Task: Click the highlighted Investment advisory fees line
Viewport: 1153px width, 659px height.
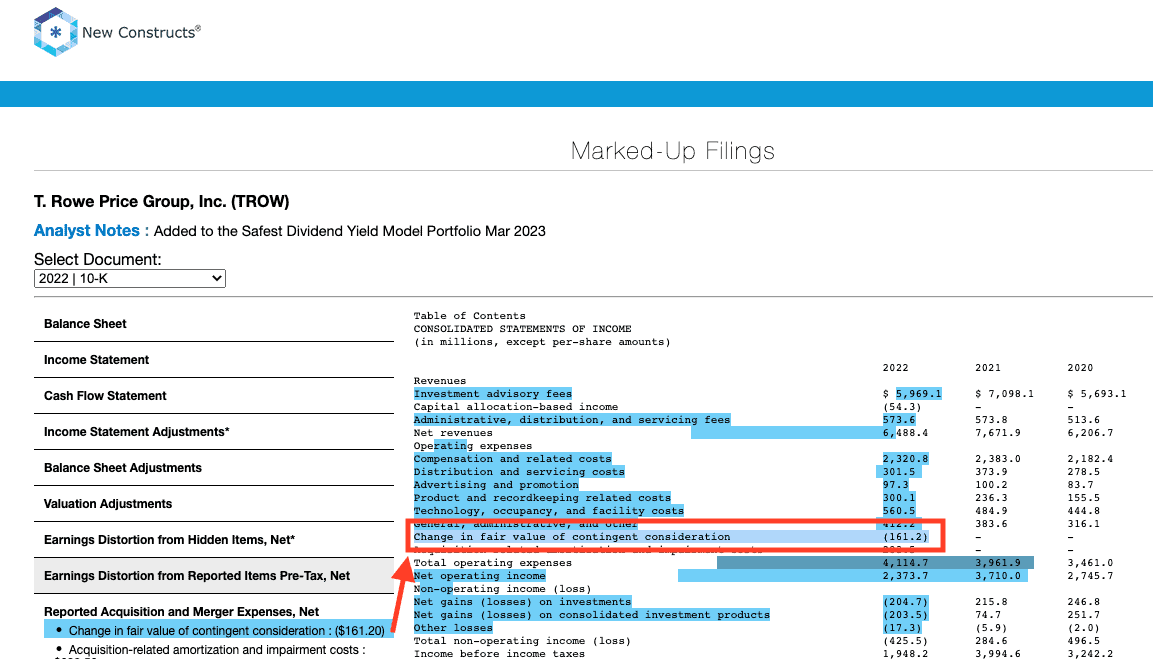Action: 493,394
